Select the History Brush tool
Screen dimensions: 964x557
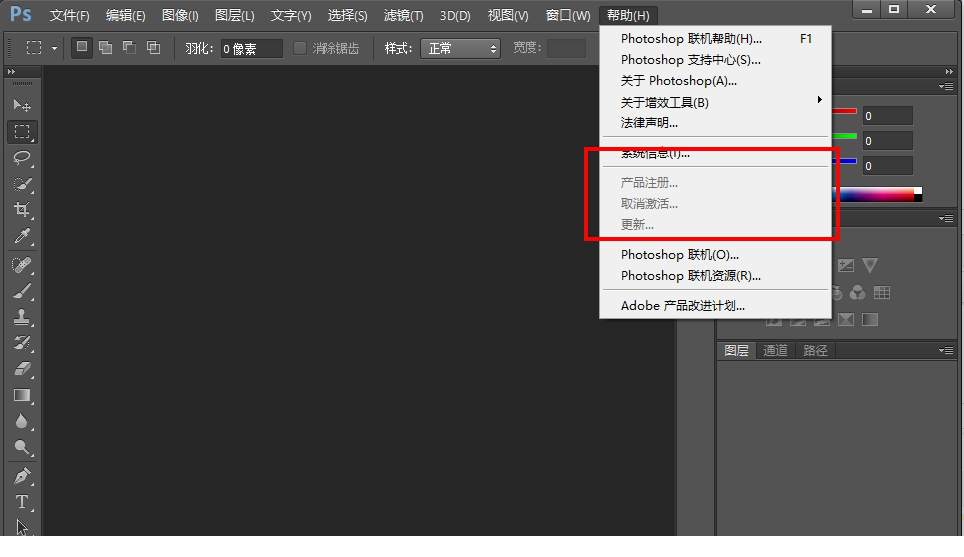tap(22, 342)
